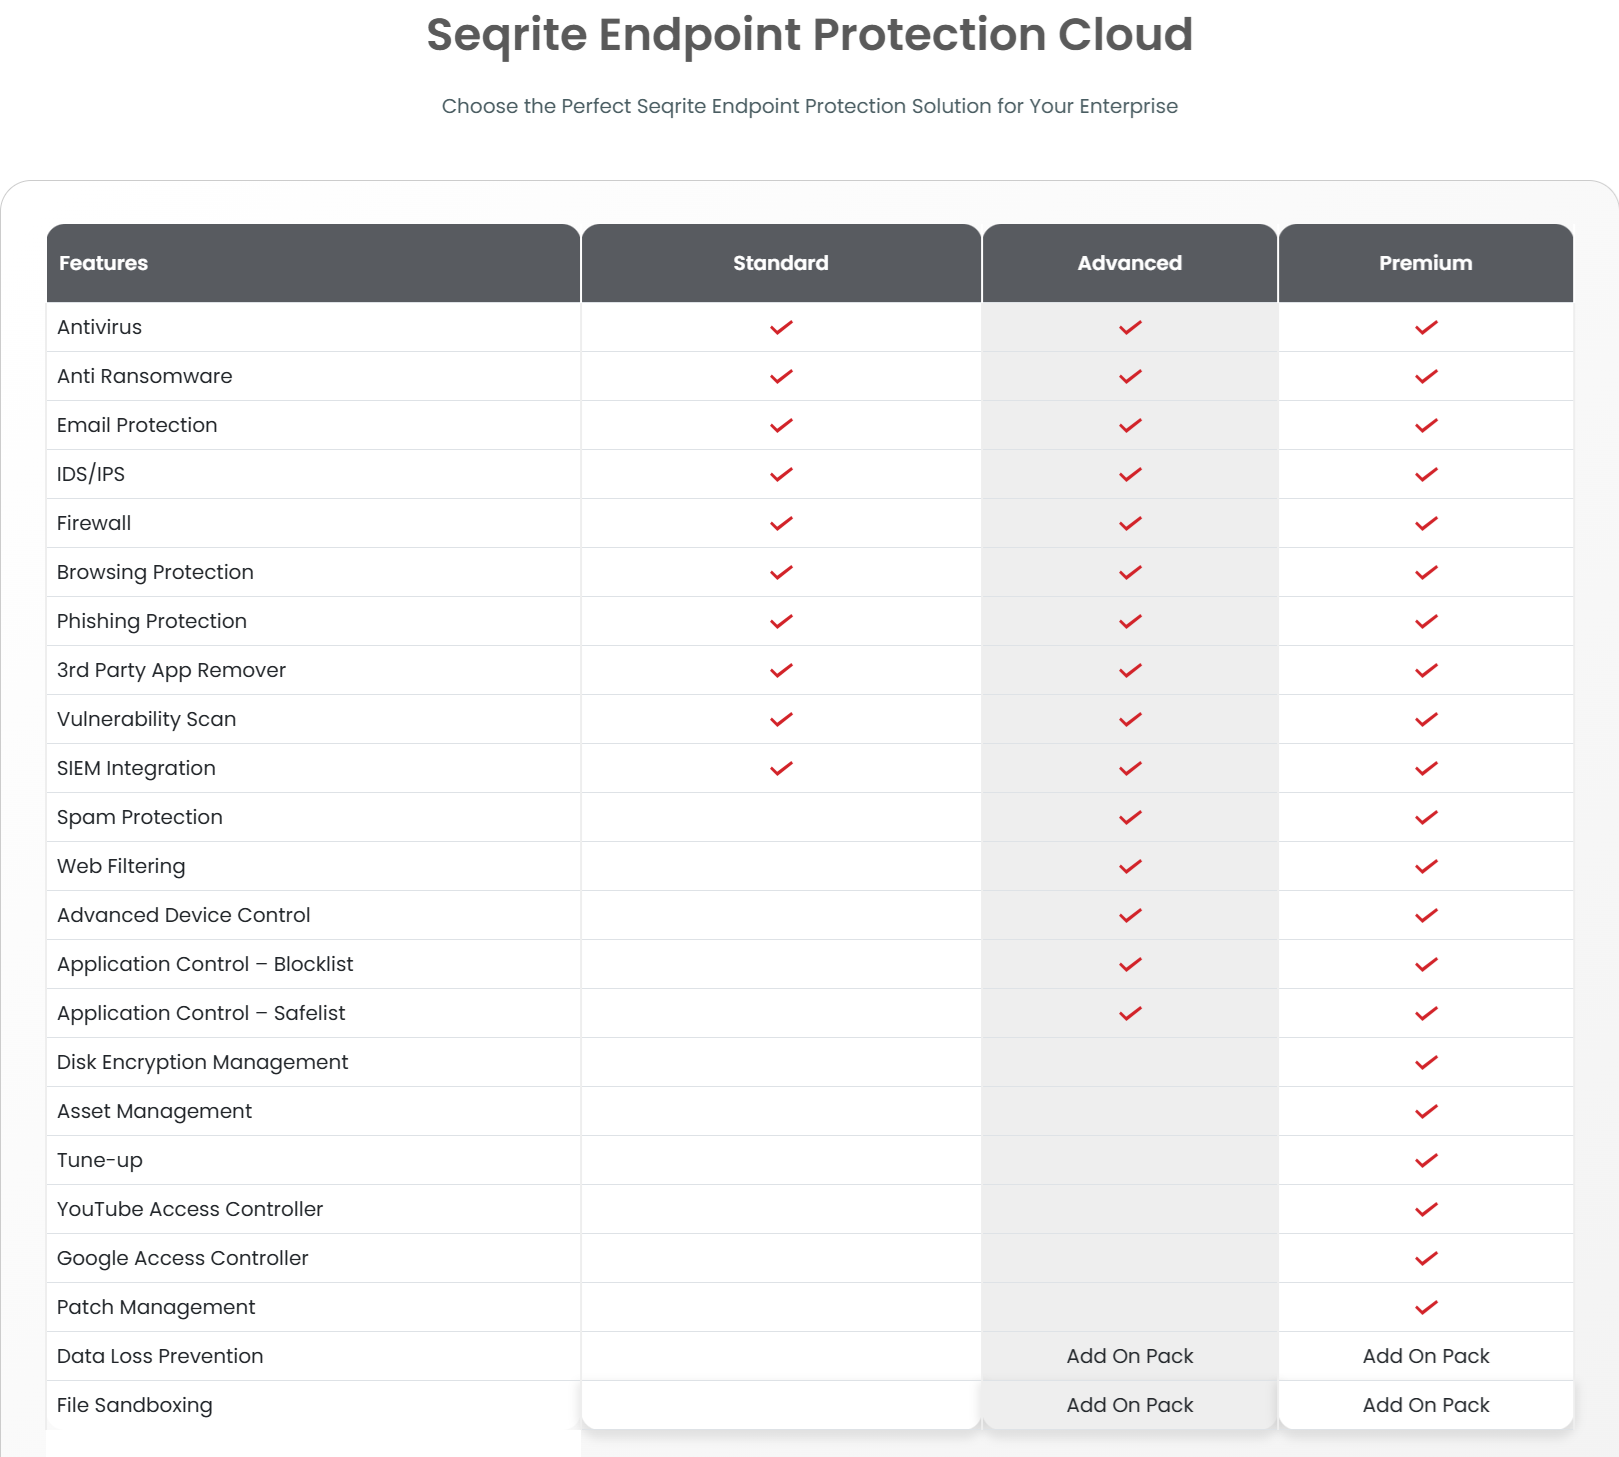
Task: Click the Standard checkmark for Vulnerability Scan
Action: tap(781, 719)
